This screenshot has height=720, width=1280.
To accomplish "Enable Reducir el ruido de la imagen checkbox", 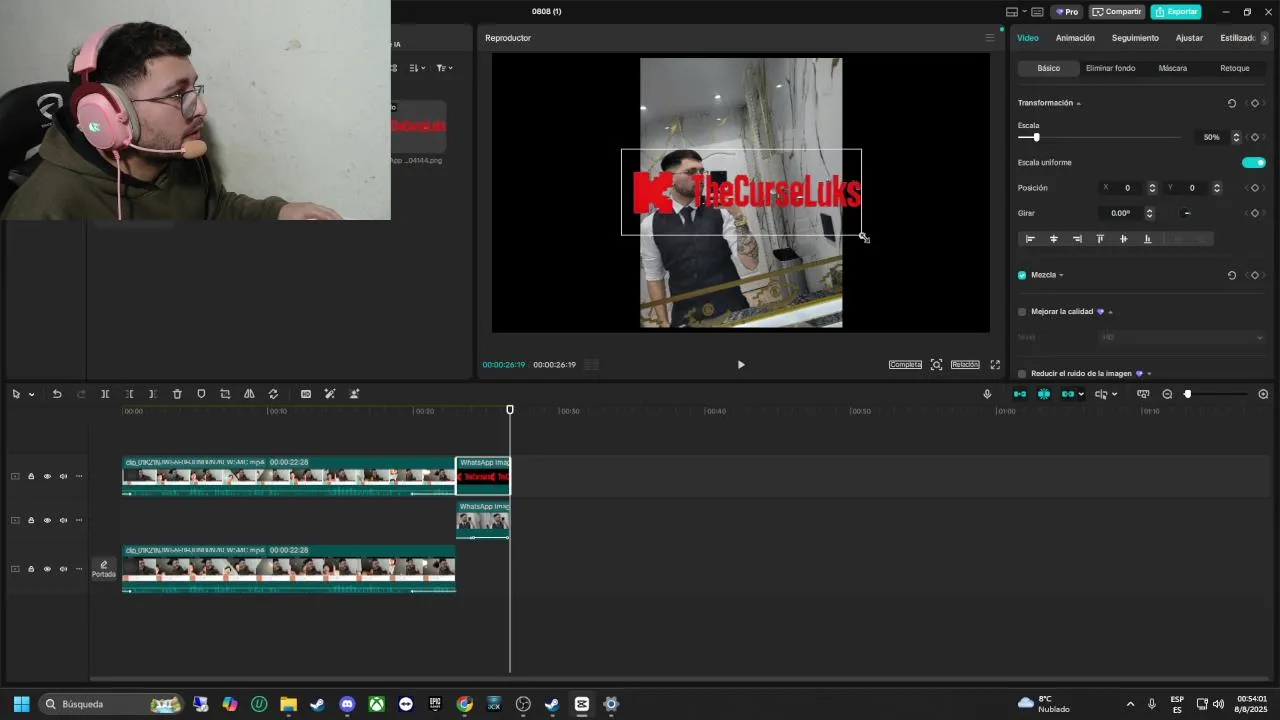I will [1022, 374].
